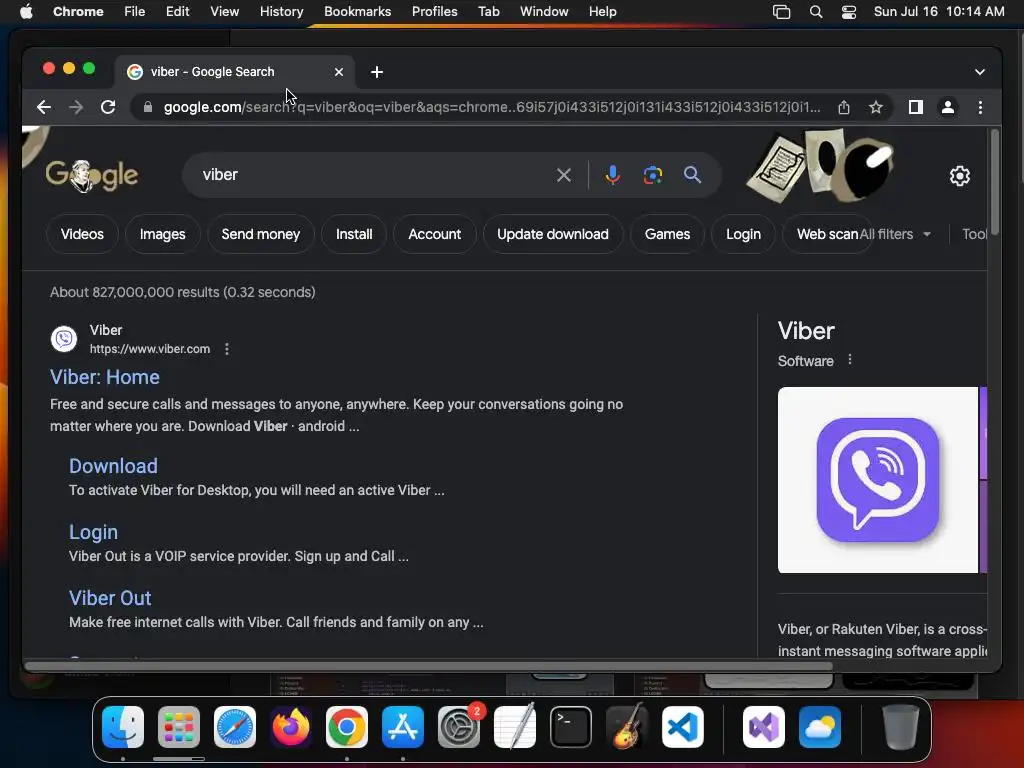Viewport: 1024px width, 768px height.
Task: Open the Chrome profile avatar icon
Action: (x=948, y=107)
